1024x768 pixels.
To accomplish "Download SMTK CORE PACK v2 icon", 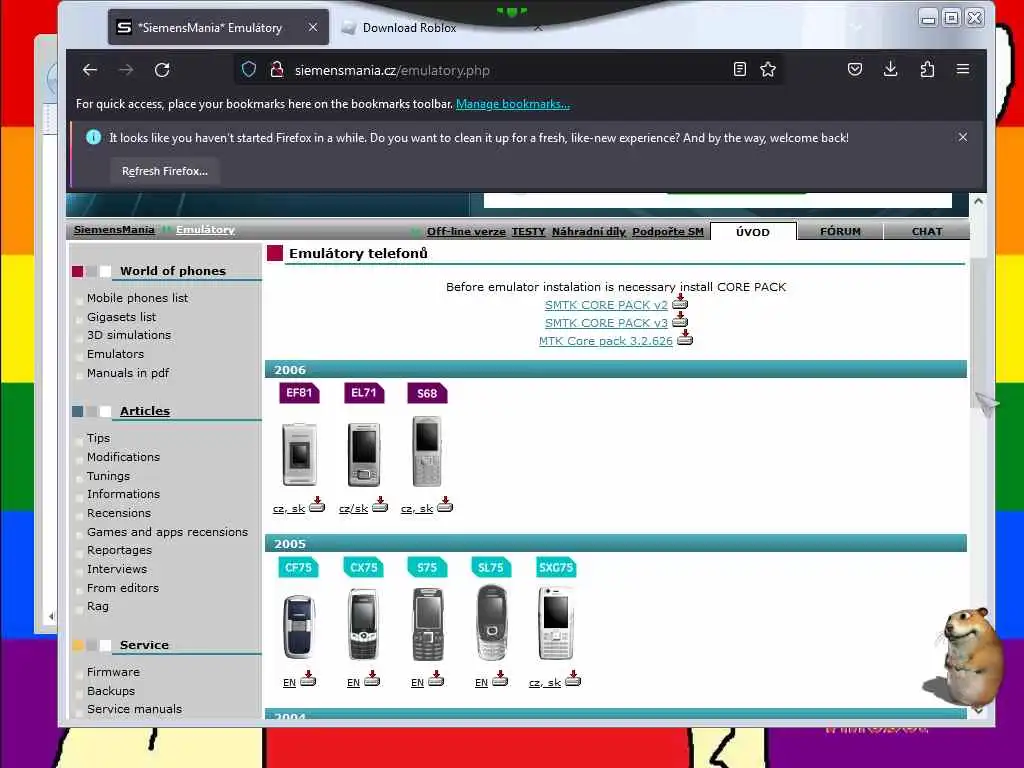I will [680, 302].
